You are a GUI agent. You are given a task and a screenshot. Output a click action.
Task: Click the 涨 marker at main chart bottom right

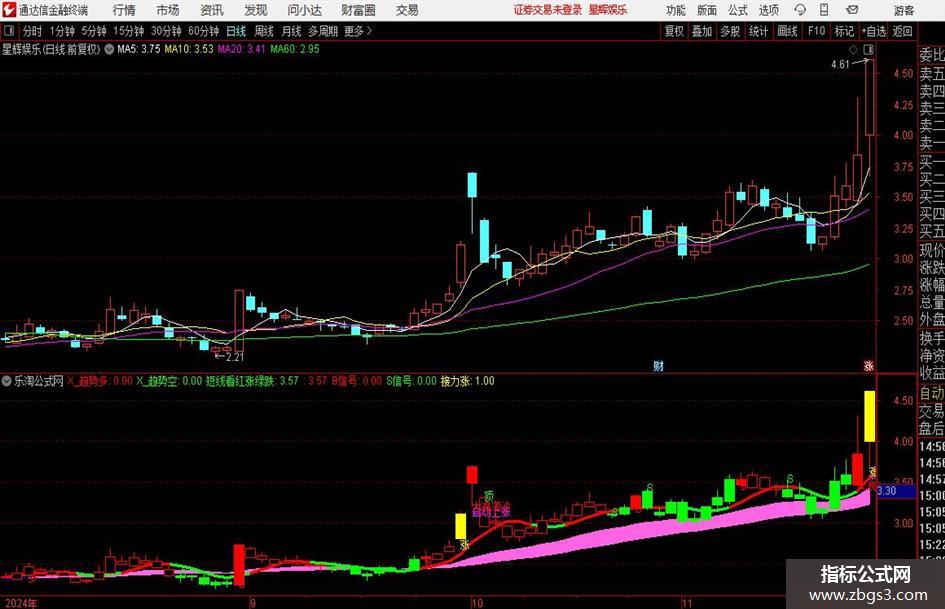point(868,366)
